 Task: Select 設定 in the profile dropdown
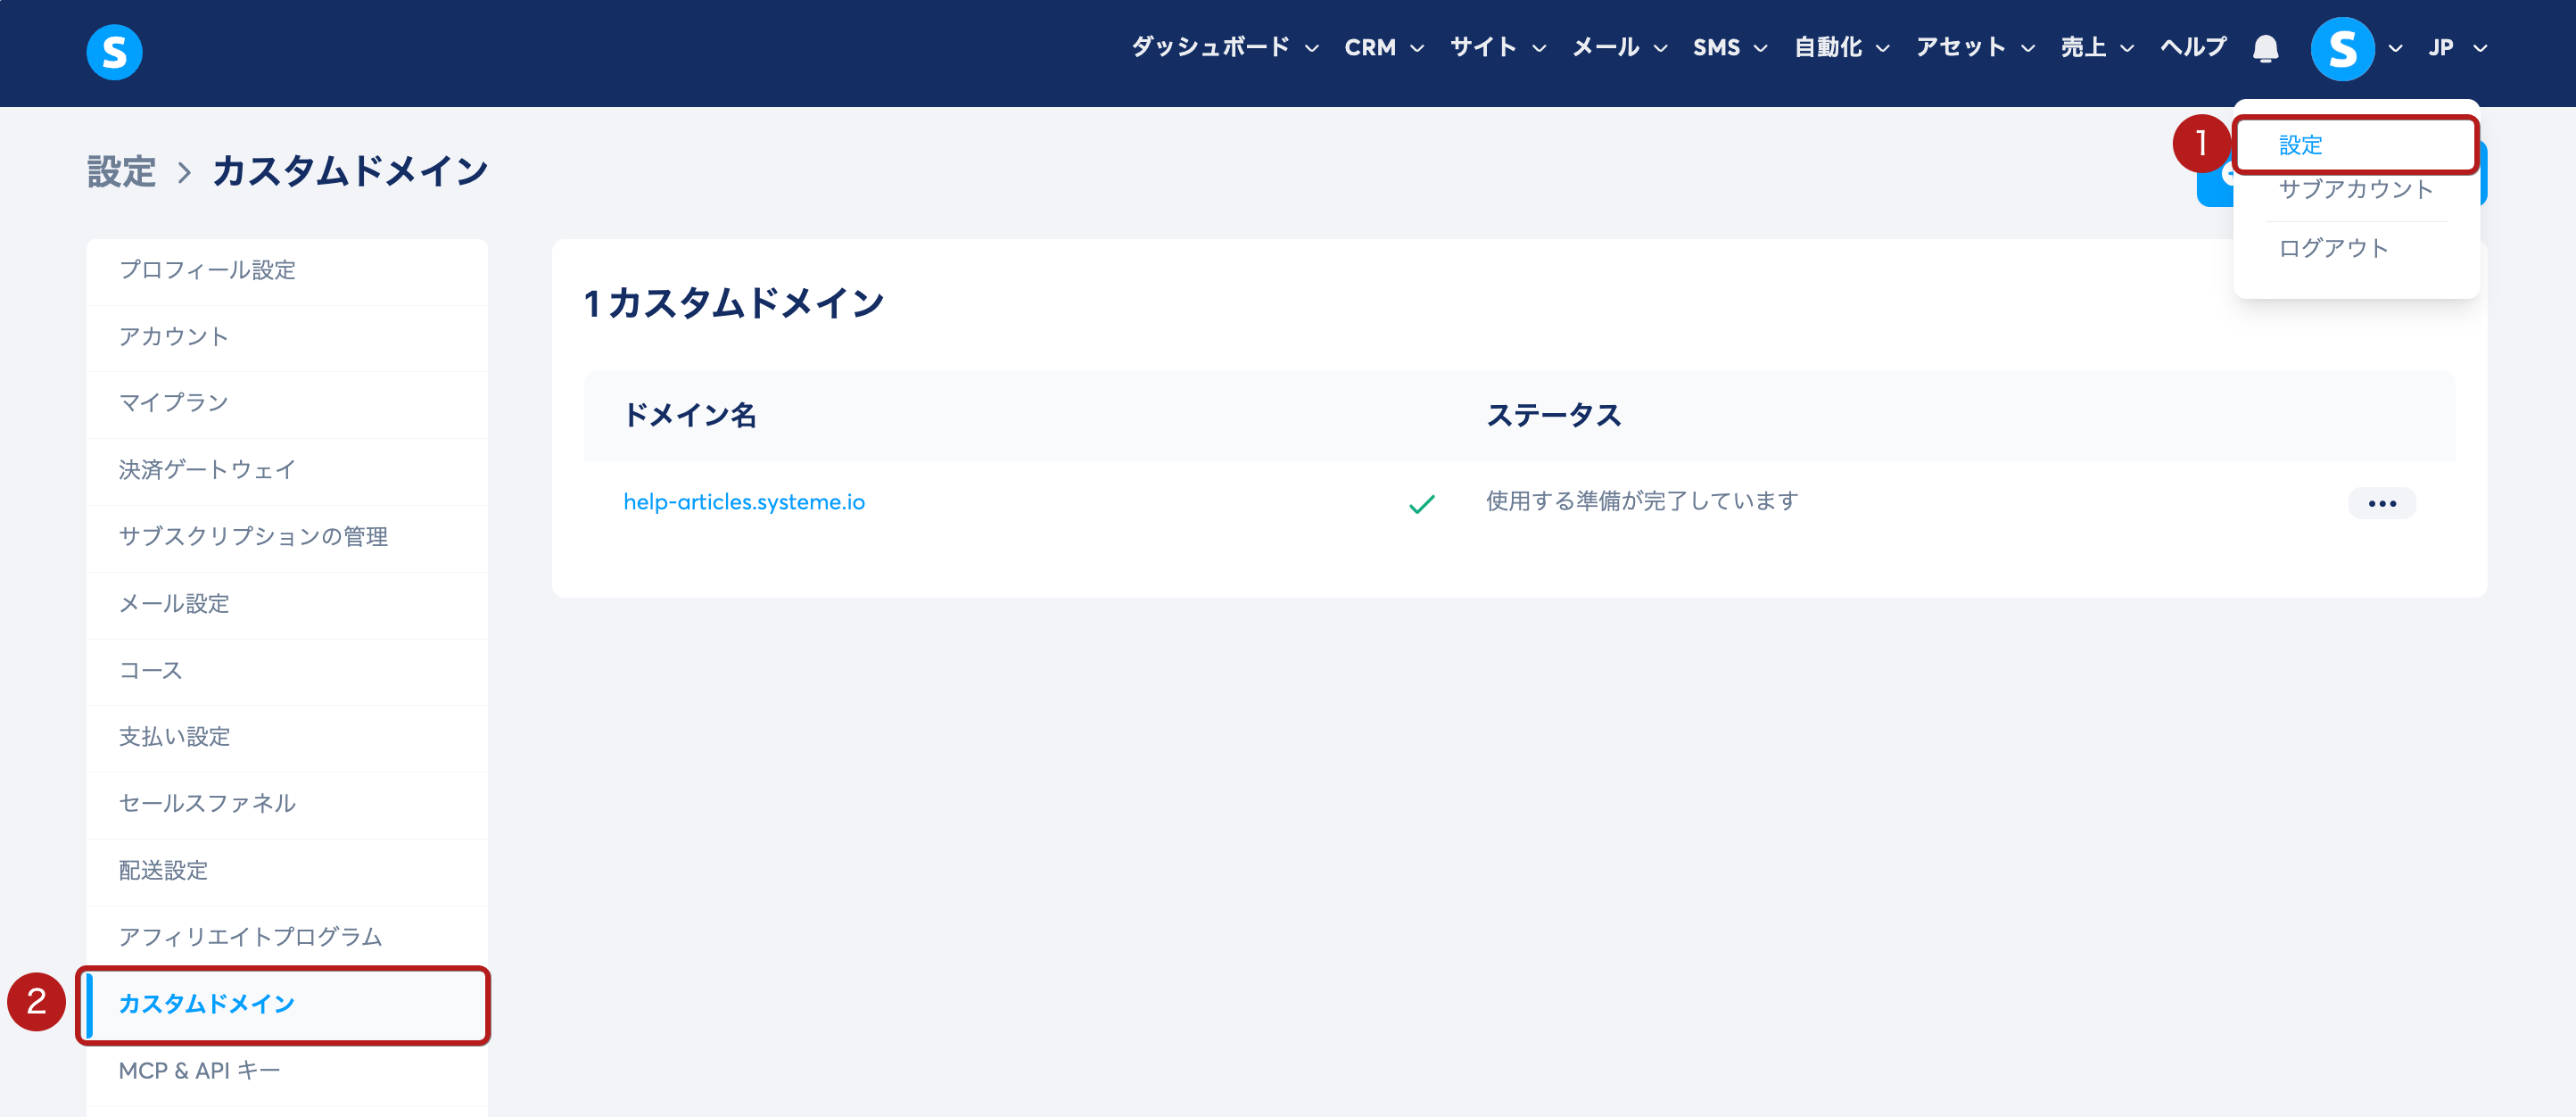2355,145
